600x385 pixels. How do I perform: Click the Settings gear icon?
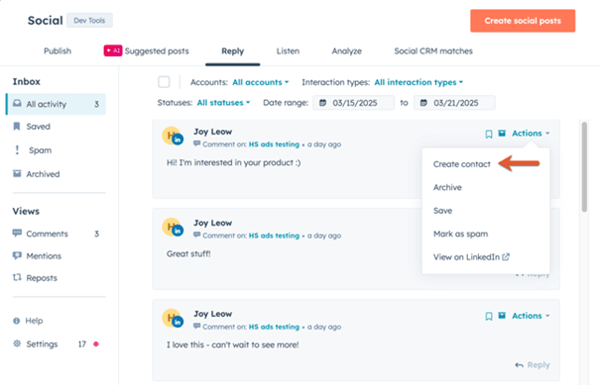tap(17, 344)
